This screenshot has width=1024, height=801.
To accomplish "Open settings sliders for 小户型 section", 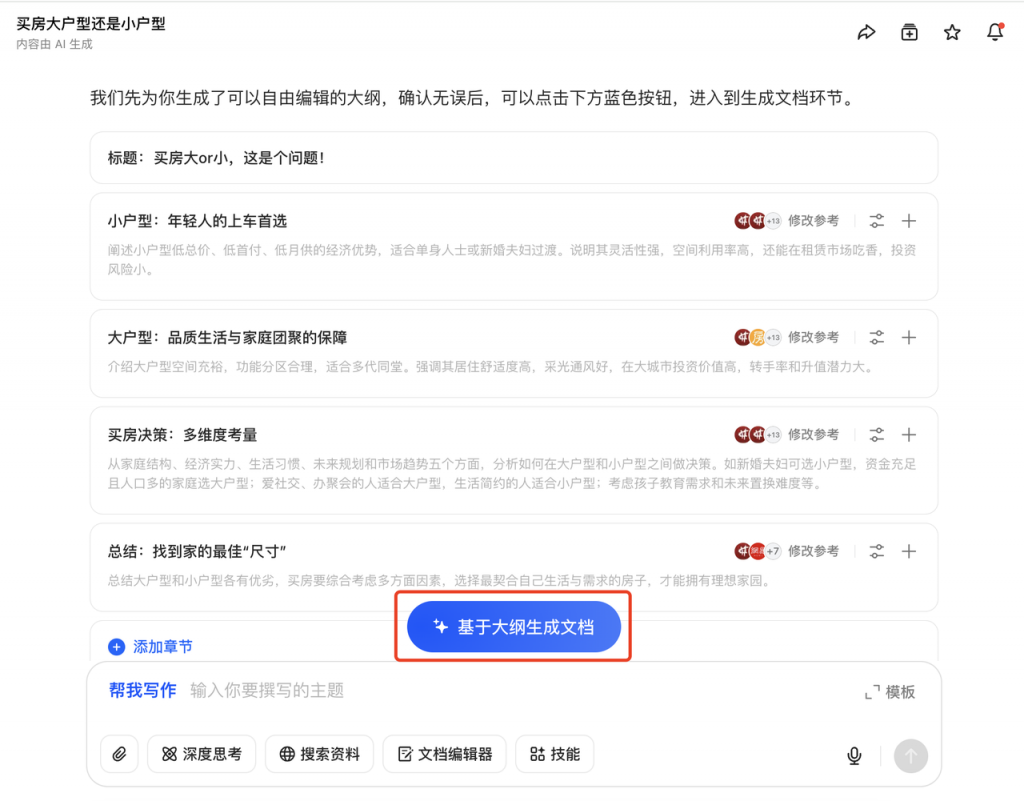I will [x=876, y=221].
